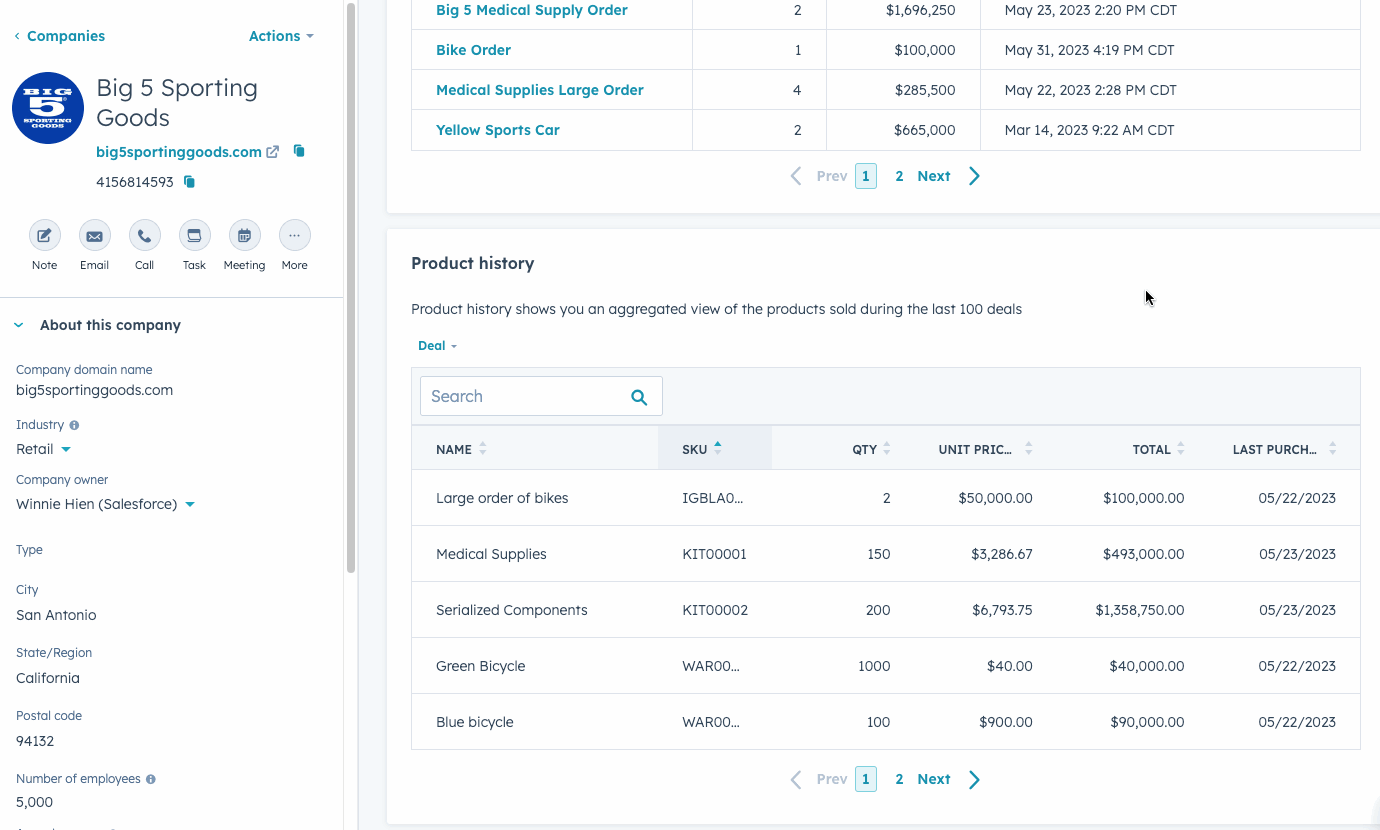Click the left sidebar scrollbar
This screenshot has height=830, width=1380.
click(x=350, y=288)
